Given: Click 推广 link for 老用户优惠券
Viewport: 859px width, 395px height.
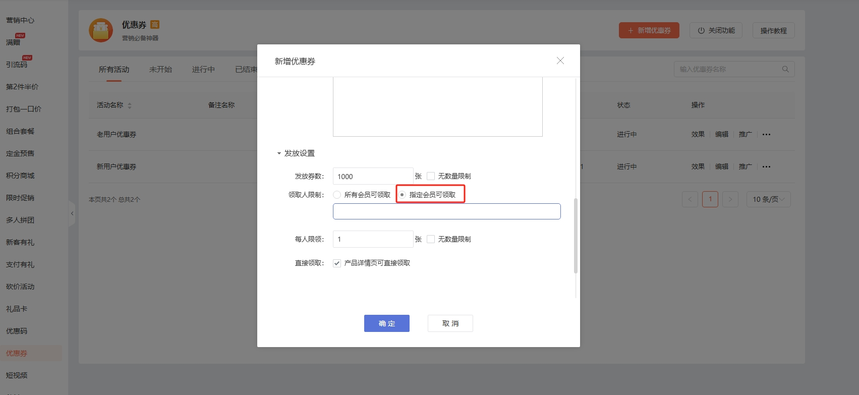Looking at the screenshot, I should click(745, 134).
